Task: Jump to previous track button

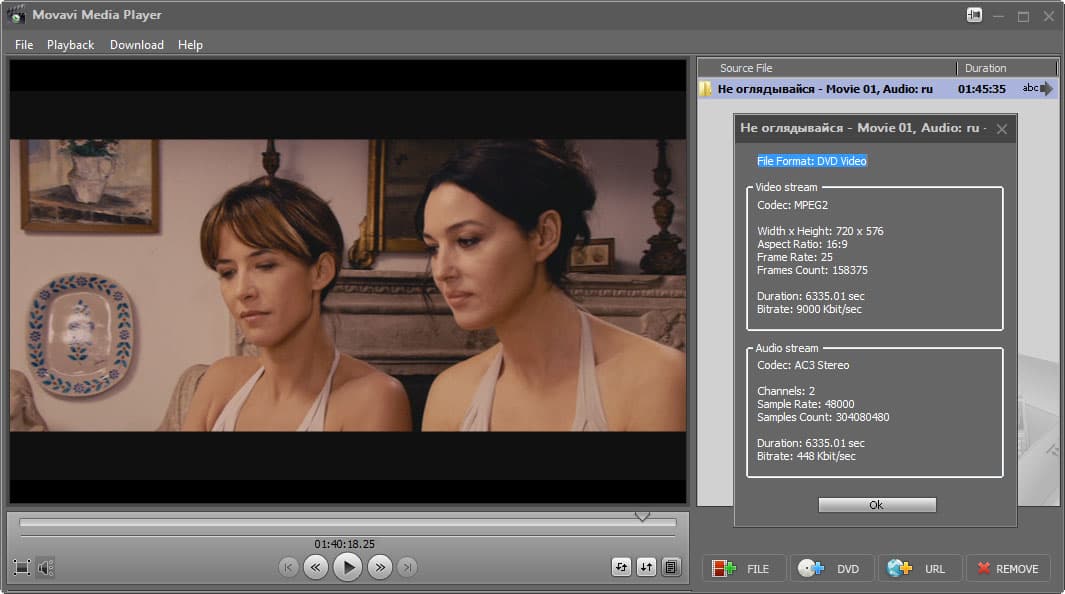Action: click(288, 568)
